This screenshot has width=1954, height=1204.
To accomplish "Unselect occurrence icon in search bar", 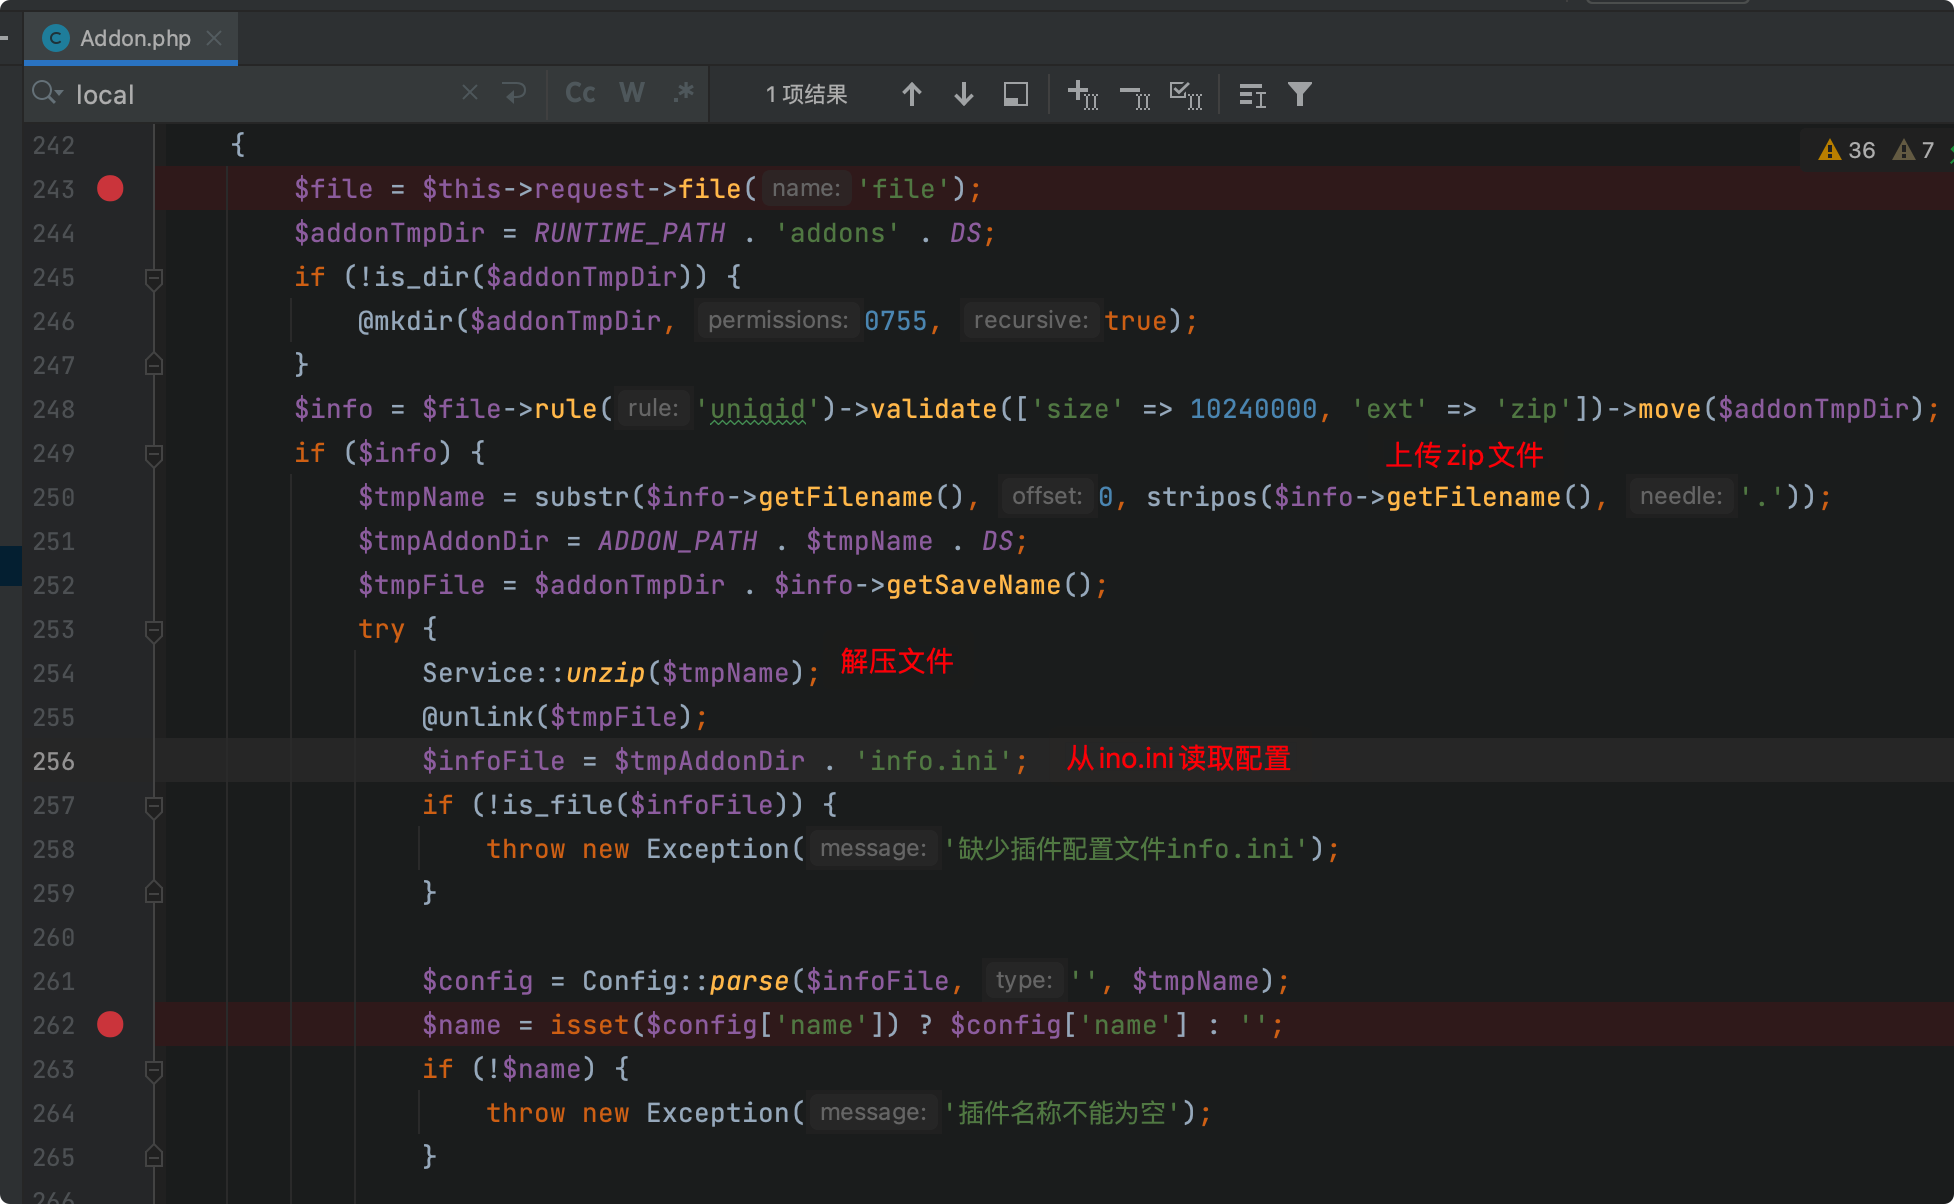I will [1135, 95].
